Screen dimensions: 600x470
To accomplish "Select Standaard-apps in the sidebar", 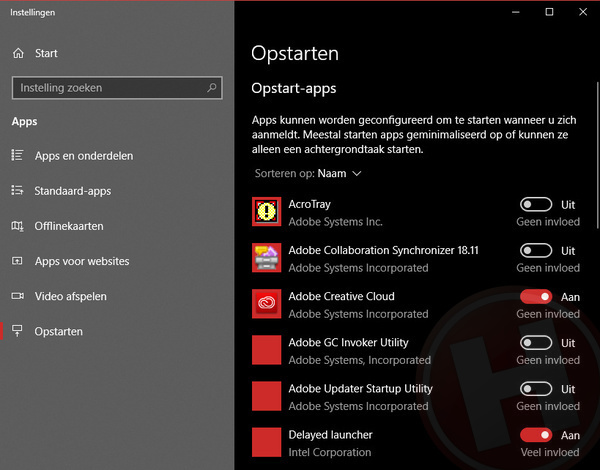I will pos(72,191).
